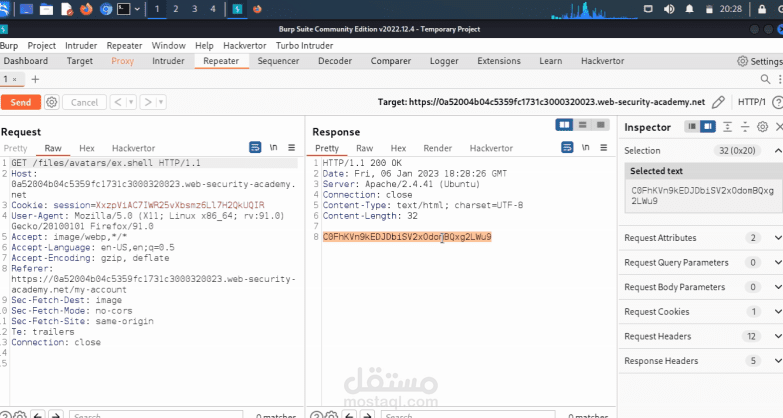This screenshot has height=418, width=783.
Task: Click the lock screen icon in panel
Action: point(762,9)
